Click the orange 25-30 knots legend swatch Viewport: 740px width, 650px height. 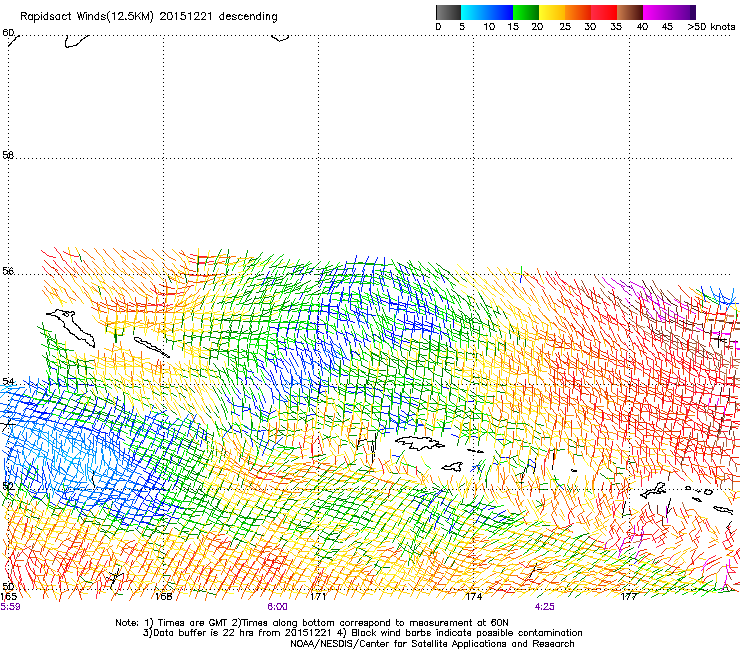coord(578,12)
